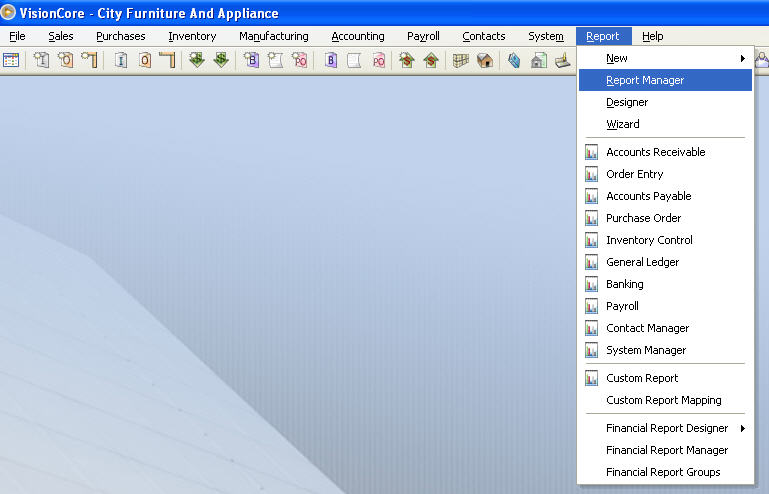Open the Payroll menu in the menu bar
This screenshot has width=769, height=494.
[x=423, y=36]
